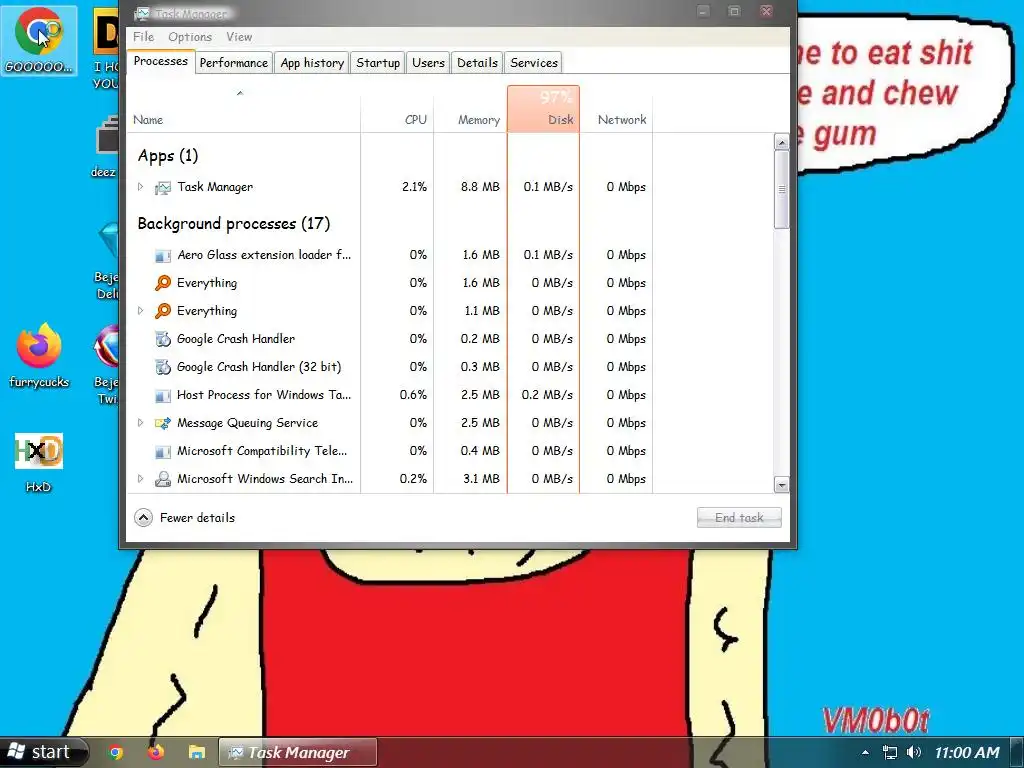
Task: Click the 97% disk usage value
Action: tap(556, 97)
